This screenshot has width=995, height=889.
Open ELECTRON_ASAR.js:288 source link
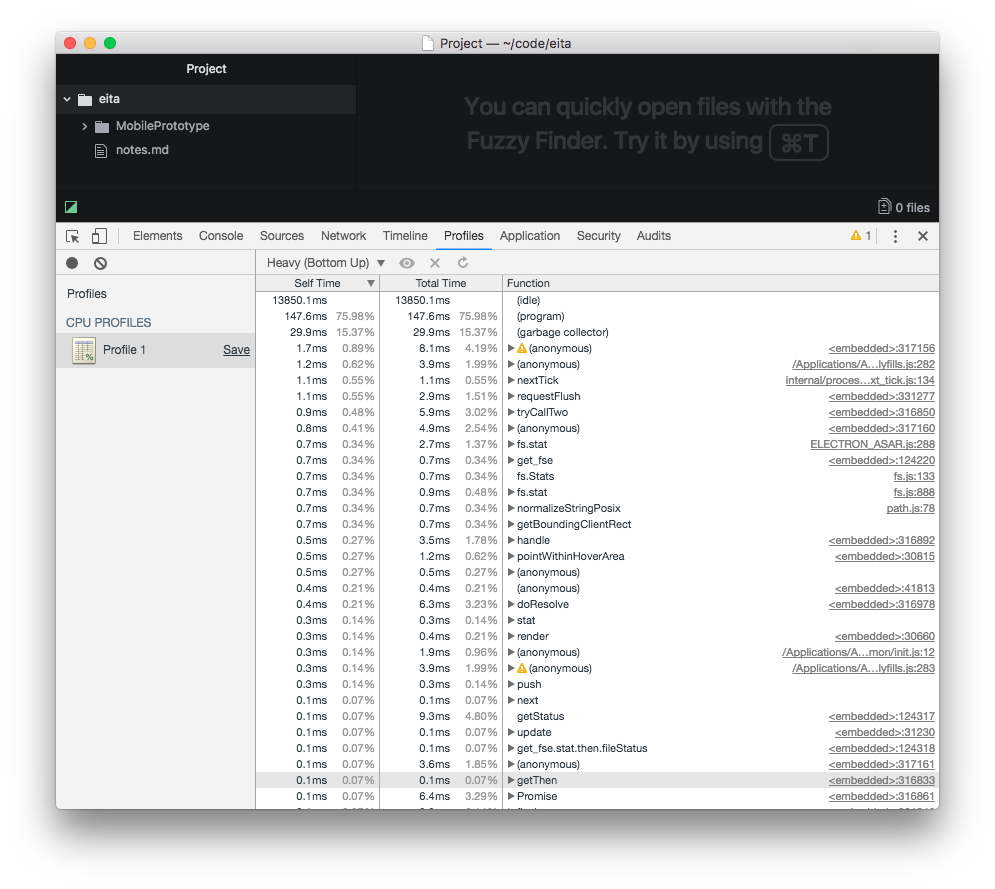pyautogui.click(x=873, y=444)
